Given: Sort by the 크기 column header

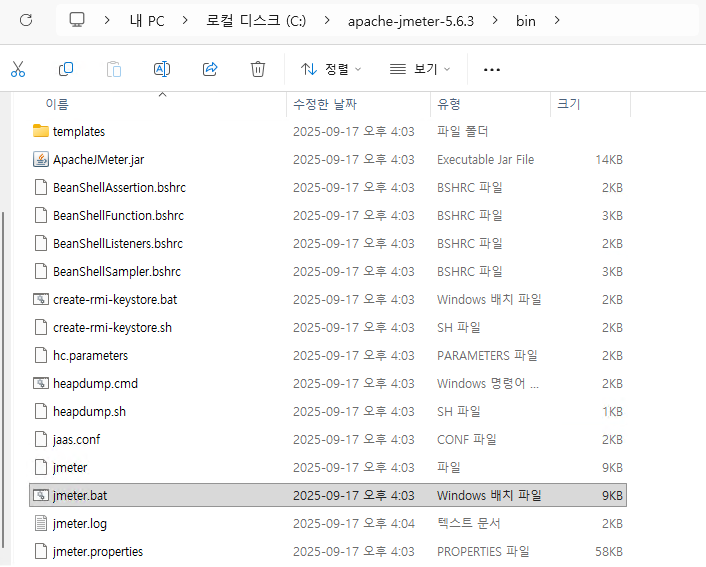Looking at the screenshot, I should [x=569, y=104].
